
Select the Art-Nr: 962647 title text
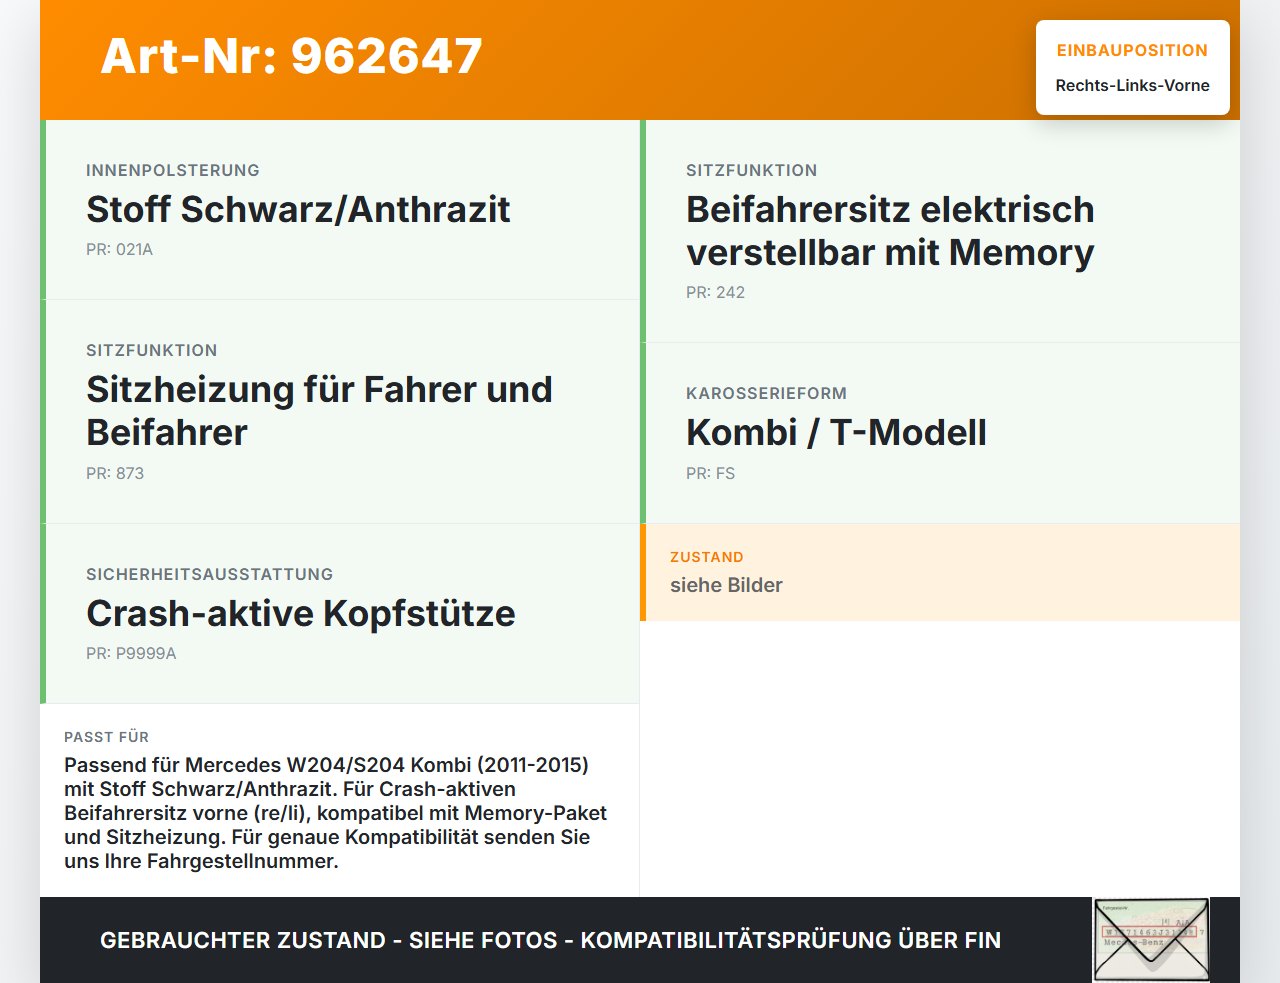pyautogui.click(x=291, y=57)
